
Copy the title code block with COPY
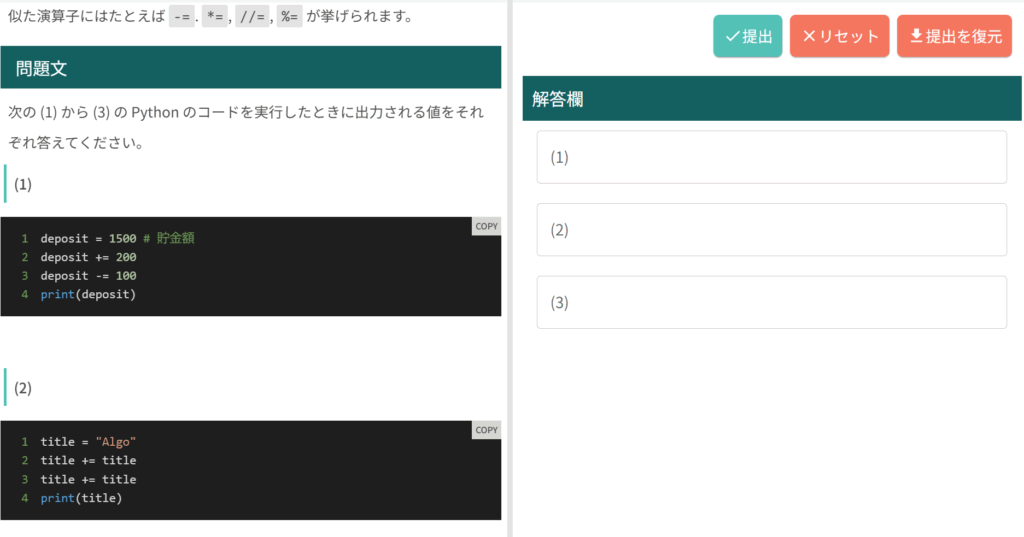[x=486, y=430]
